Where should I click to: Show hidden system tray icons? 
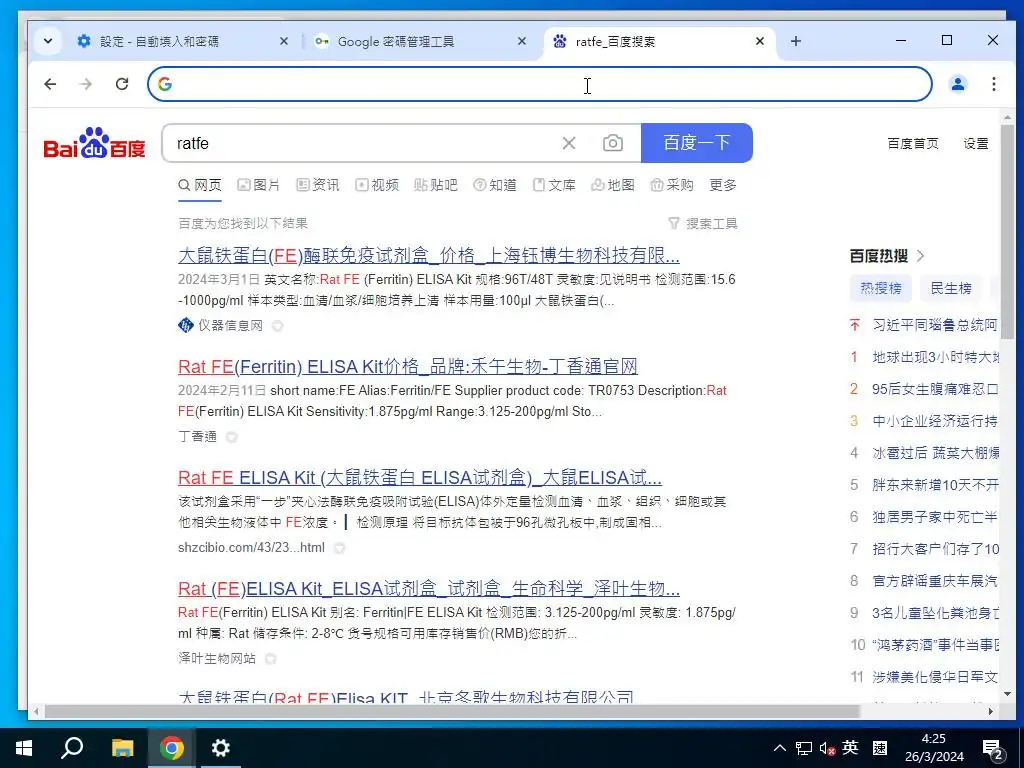tap(780, 748)
